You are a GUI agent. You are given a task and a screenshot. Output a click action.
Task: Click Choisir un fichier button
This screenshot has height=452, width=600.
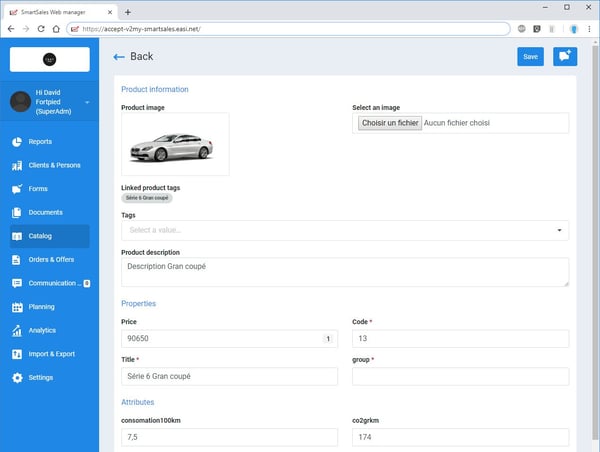coord(389,123)
